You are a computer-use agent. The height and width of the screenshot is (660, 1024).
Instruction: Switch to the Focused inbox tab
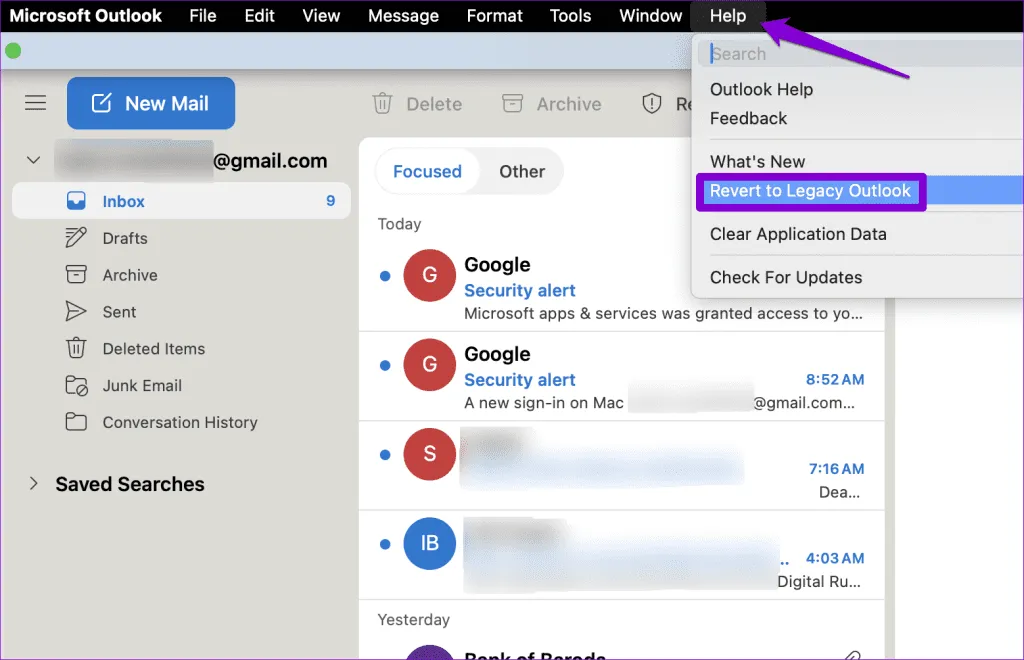click(x=427, y=172)
